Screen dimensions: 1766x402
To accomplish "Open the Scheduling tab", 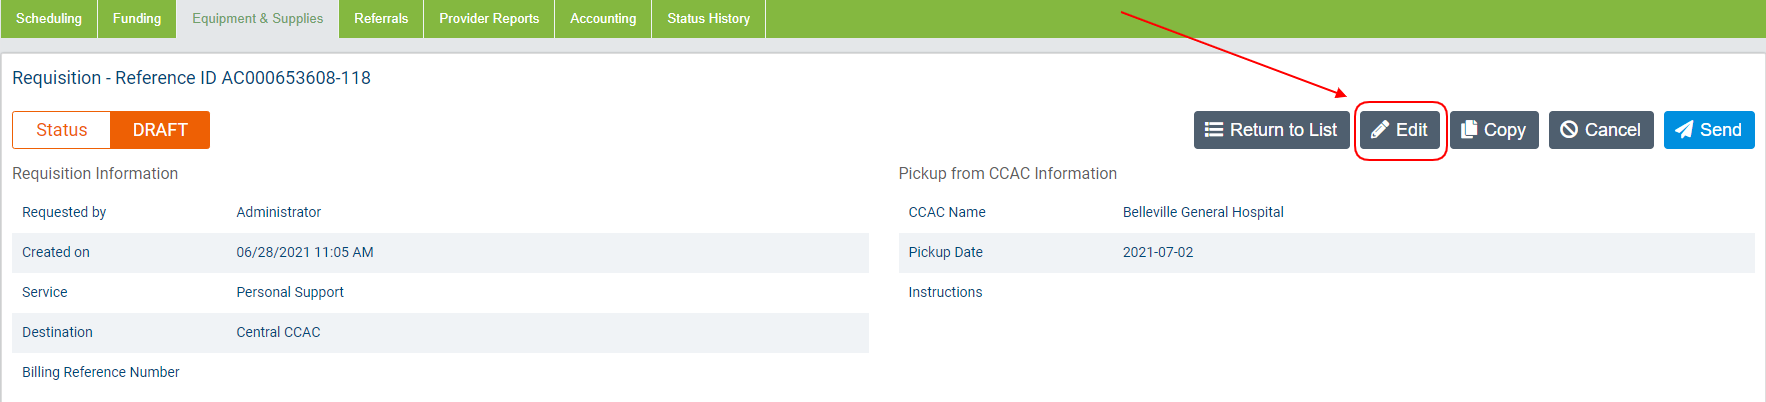I will (49, 19).
